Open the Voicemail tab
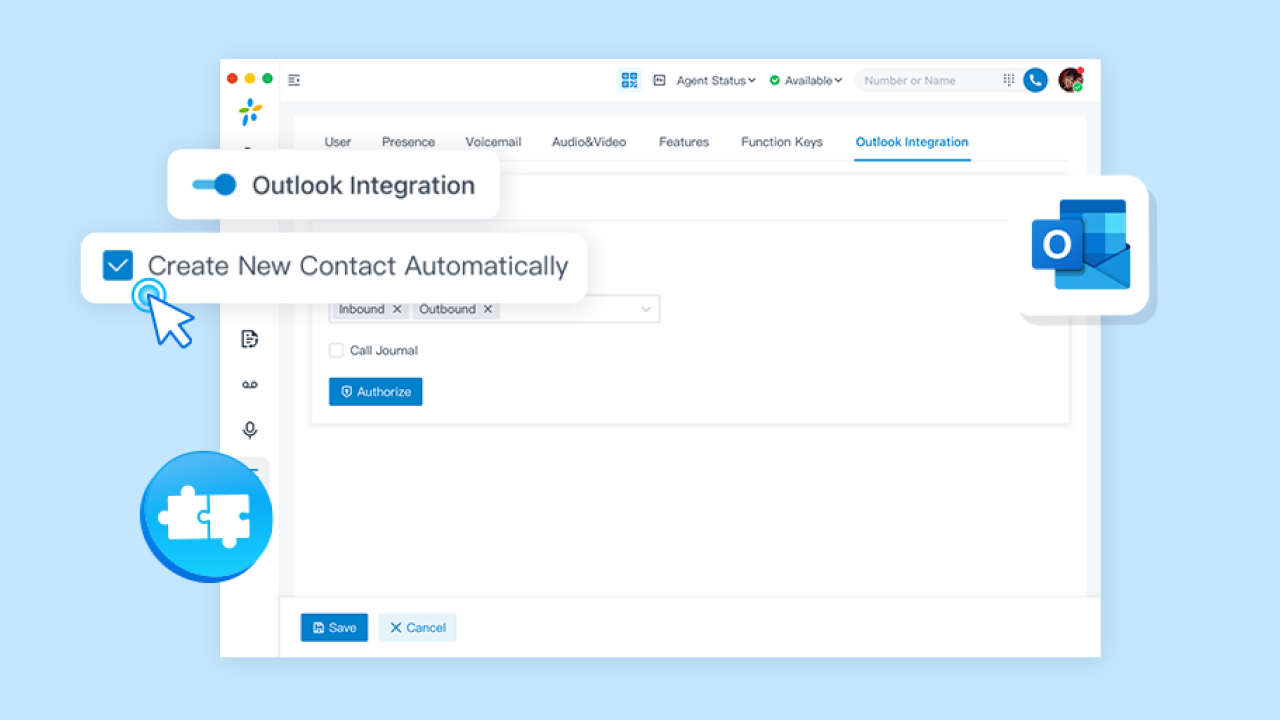Screen dimensions: 1280x720 coord(493,142)
